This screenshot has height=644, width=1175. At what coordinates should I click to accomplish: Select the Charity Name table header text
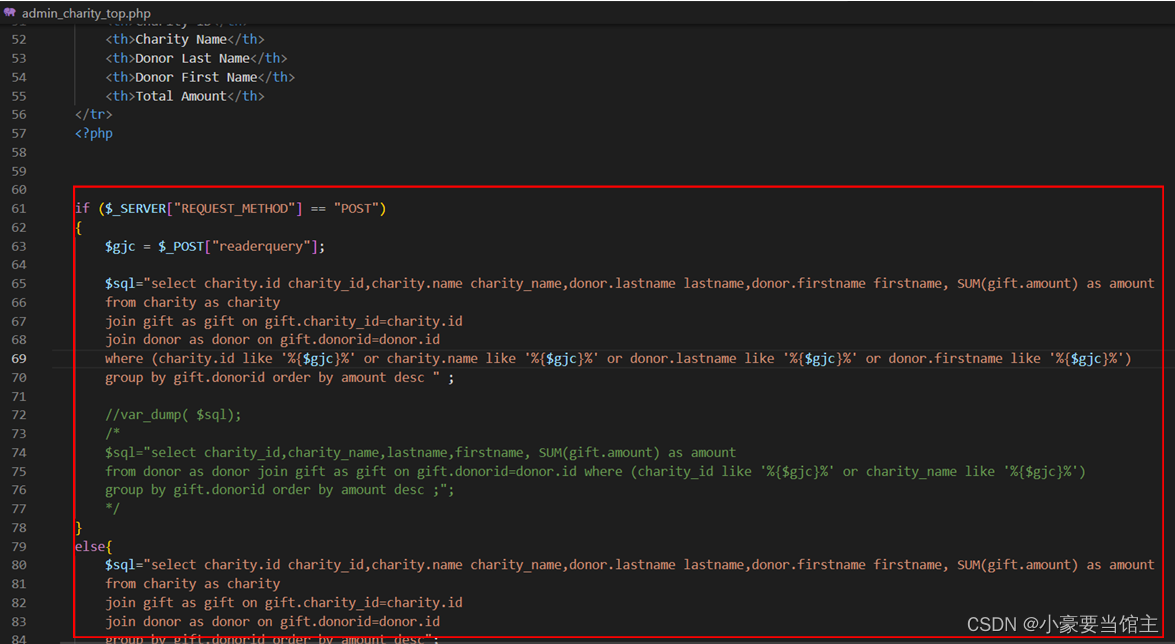182,39
